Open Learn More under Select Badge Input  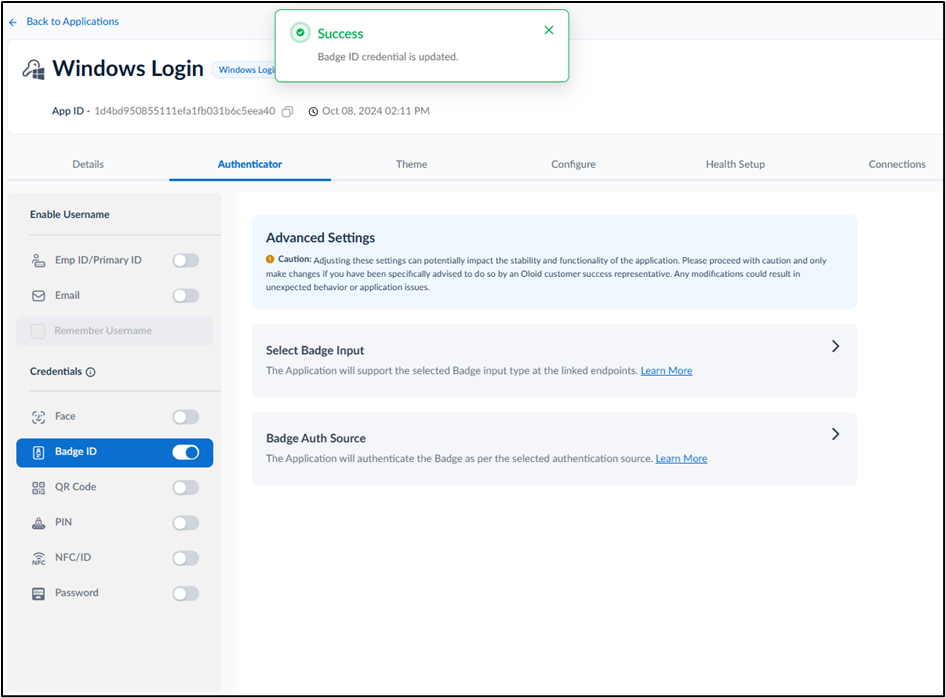[x=666, y=370]
